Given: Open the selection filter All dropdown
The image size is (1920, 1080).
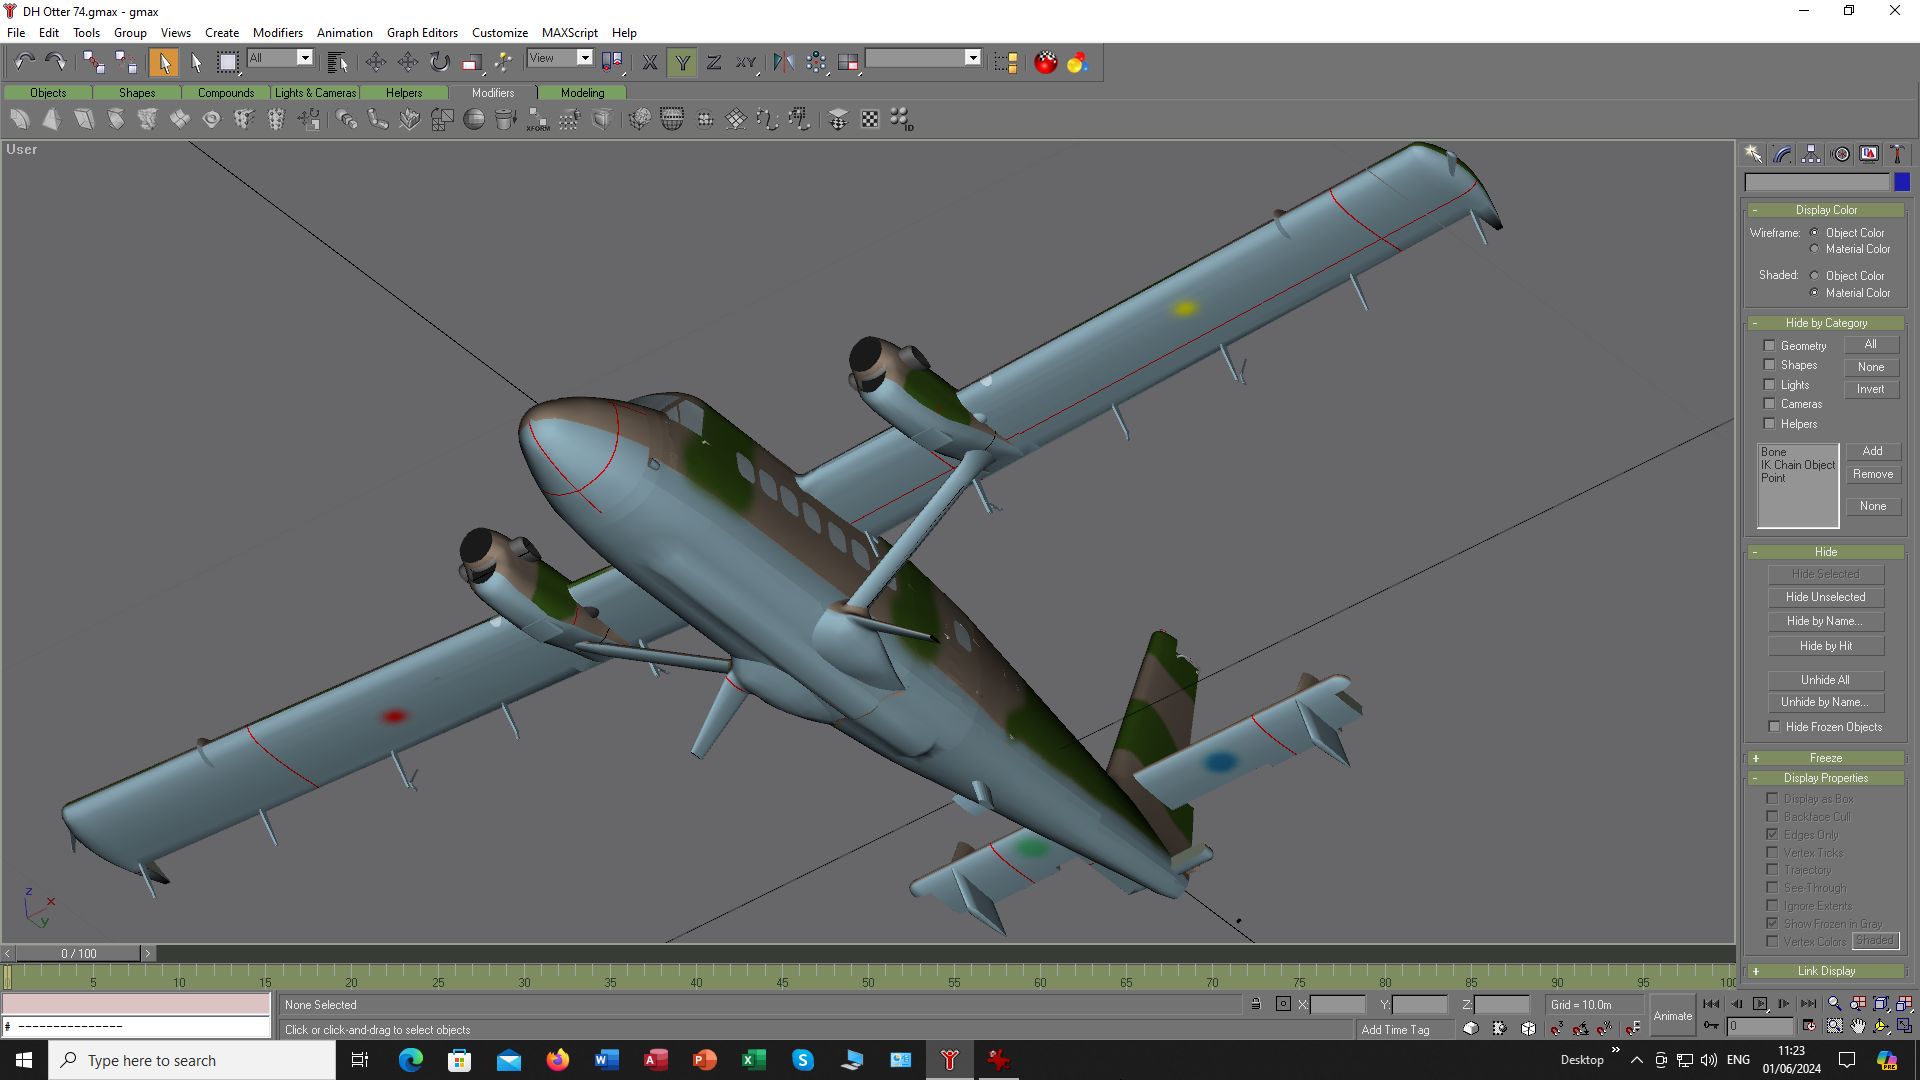Looking at the screenshot, I should [x=304, y=58].
